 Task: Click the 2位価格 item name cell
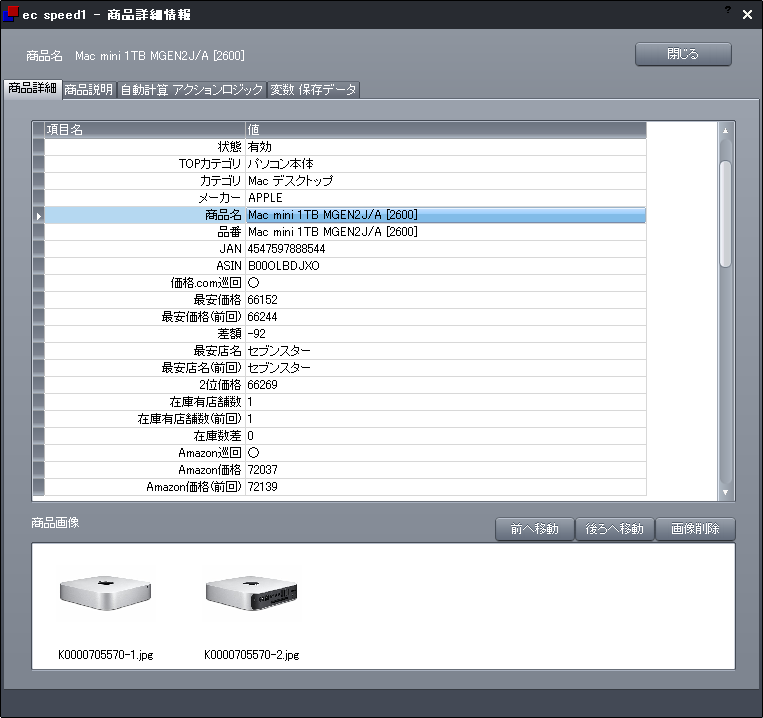145,385
